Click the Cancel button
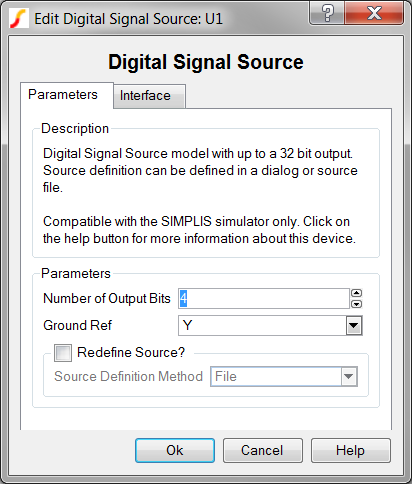 coord(263,450)
